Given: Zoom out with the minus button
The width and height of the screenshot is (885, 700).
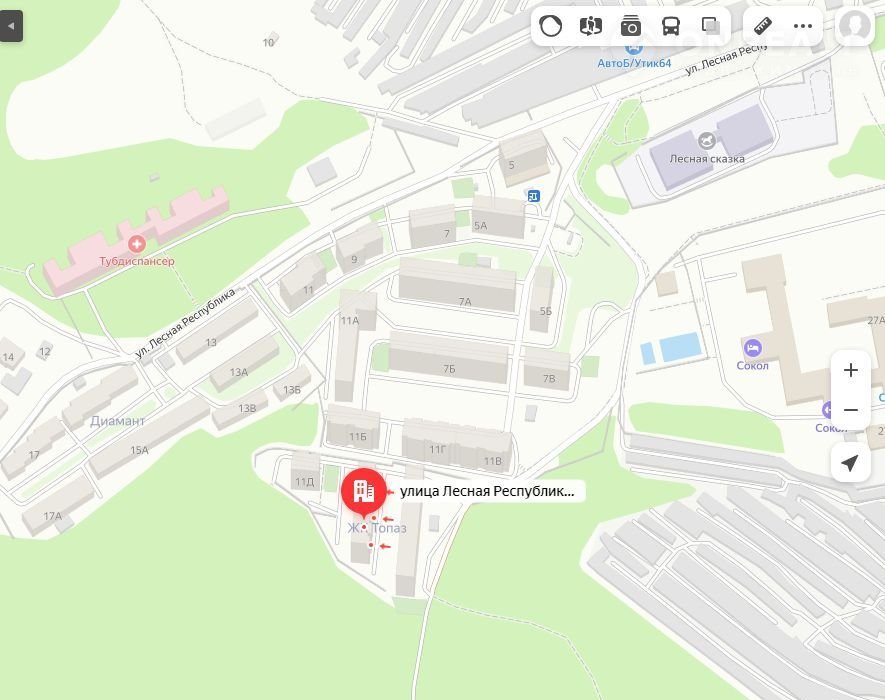Looking at the screenshot, I should (851, 410).
